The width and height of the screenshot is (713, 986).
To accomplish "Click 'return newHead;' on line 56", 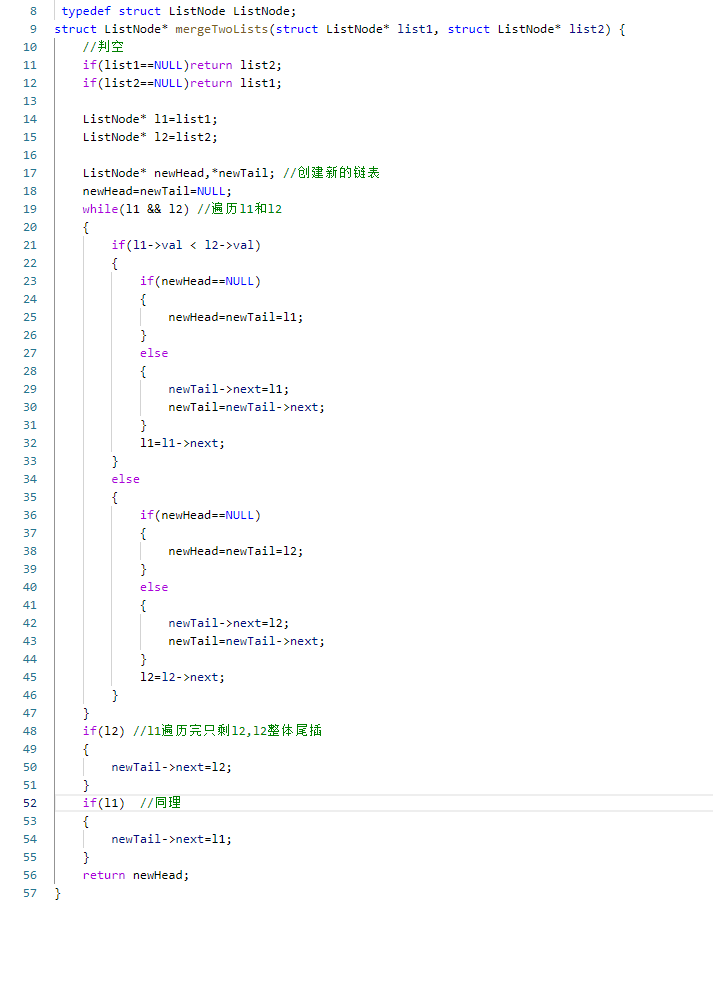I will point(136,875).
